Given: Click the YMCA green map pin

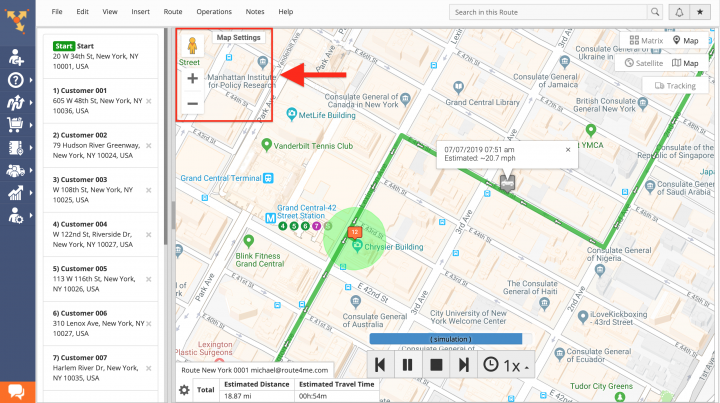Looking at the screenshot, I should tap(591, 130).
